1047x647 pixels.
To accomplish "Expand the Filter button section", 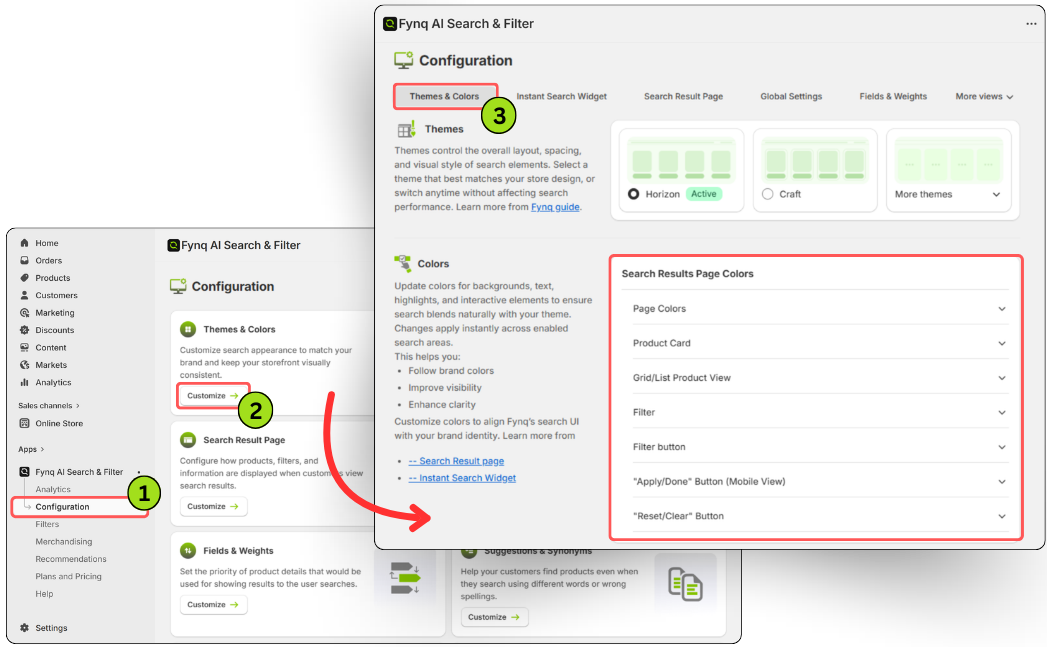I will (x=820, y=447).
